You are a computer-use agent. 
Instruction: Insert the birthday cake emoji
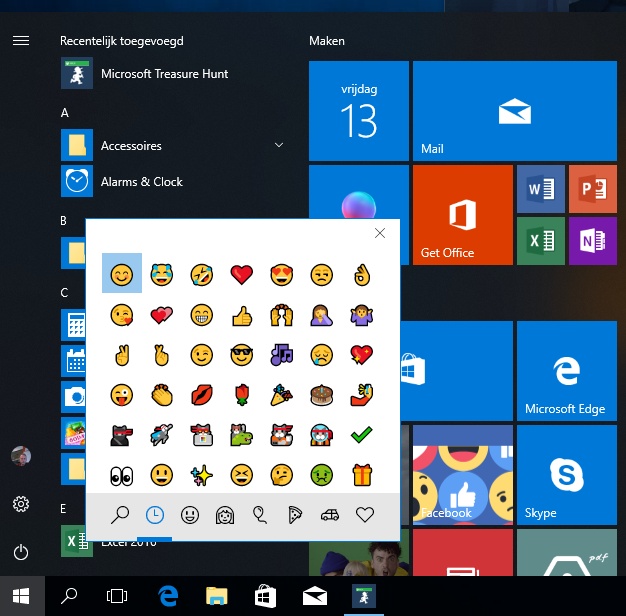coord(321,395)
